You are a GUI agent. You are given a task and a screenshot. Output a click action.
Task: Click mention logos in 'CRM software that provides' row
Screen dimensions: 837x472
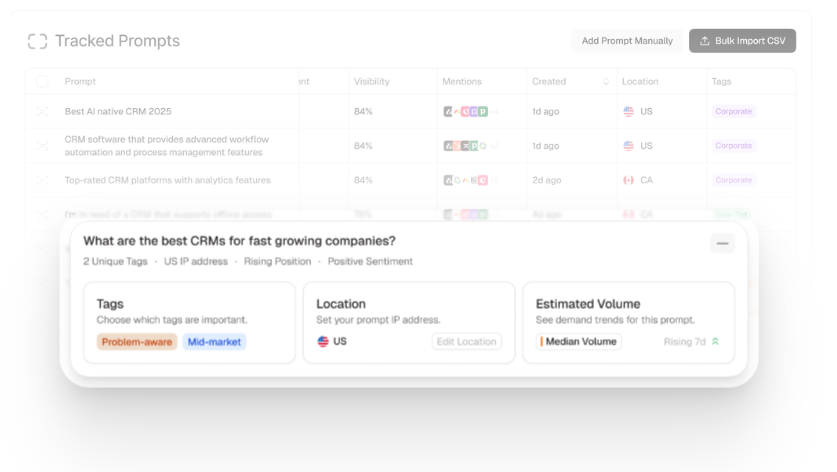click(466, 145)
